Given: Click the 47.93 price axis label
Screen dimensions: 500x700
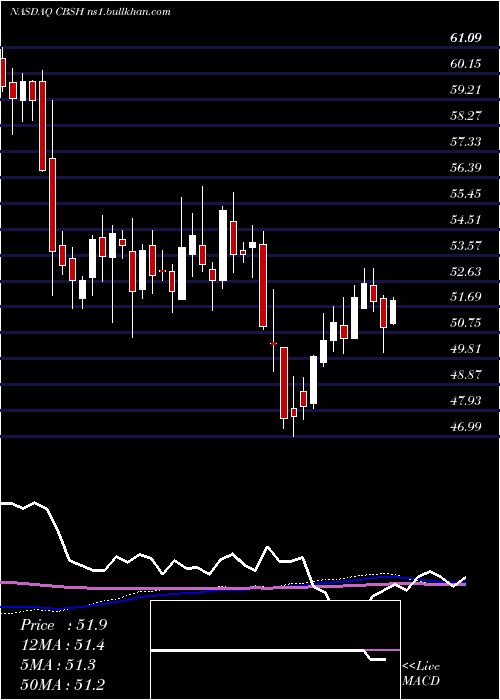Looking at the screenshot, I should [x=466, y=400].
